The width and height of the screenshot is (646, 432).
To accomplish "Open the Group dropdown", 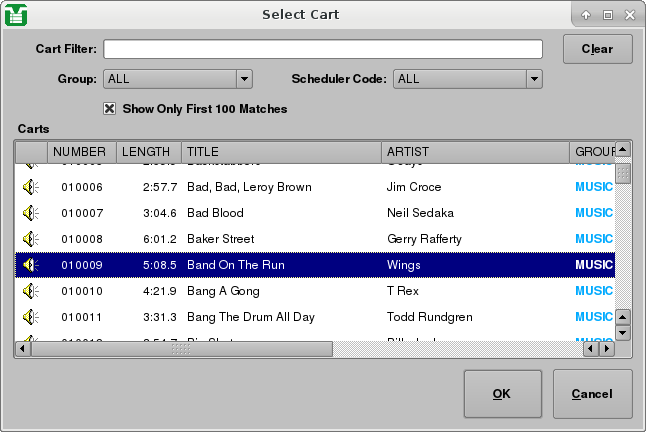I will pos(177,79).
